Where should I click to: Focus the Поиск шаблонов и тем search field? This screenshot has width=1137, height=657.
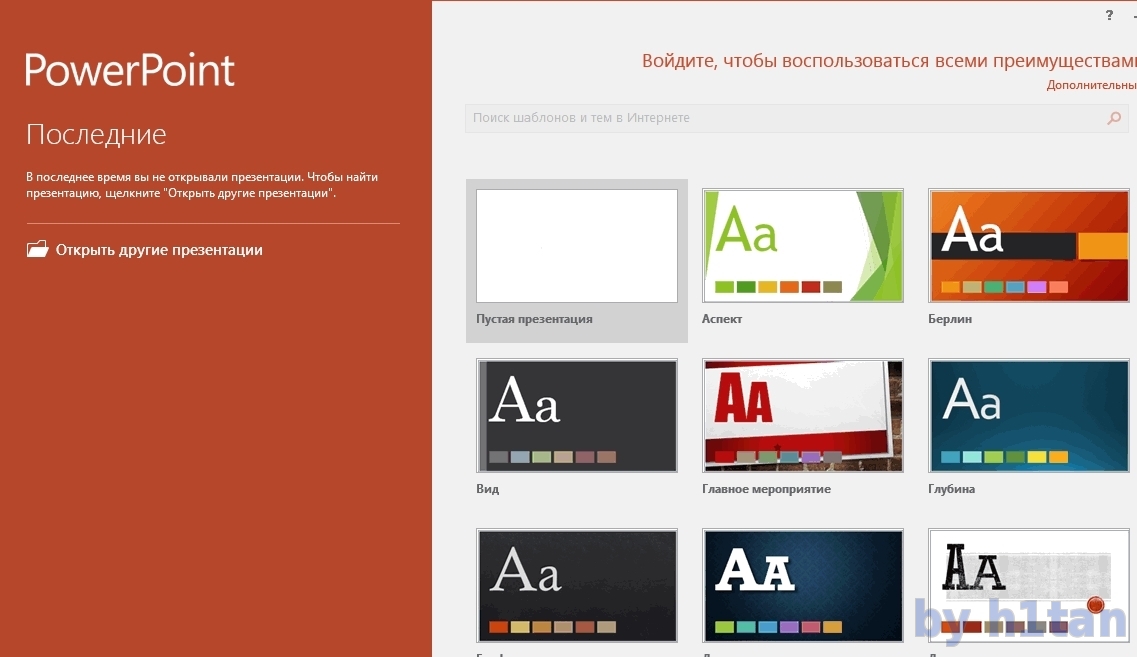click(780, 118)
